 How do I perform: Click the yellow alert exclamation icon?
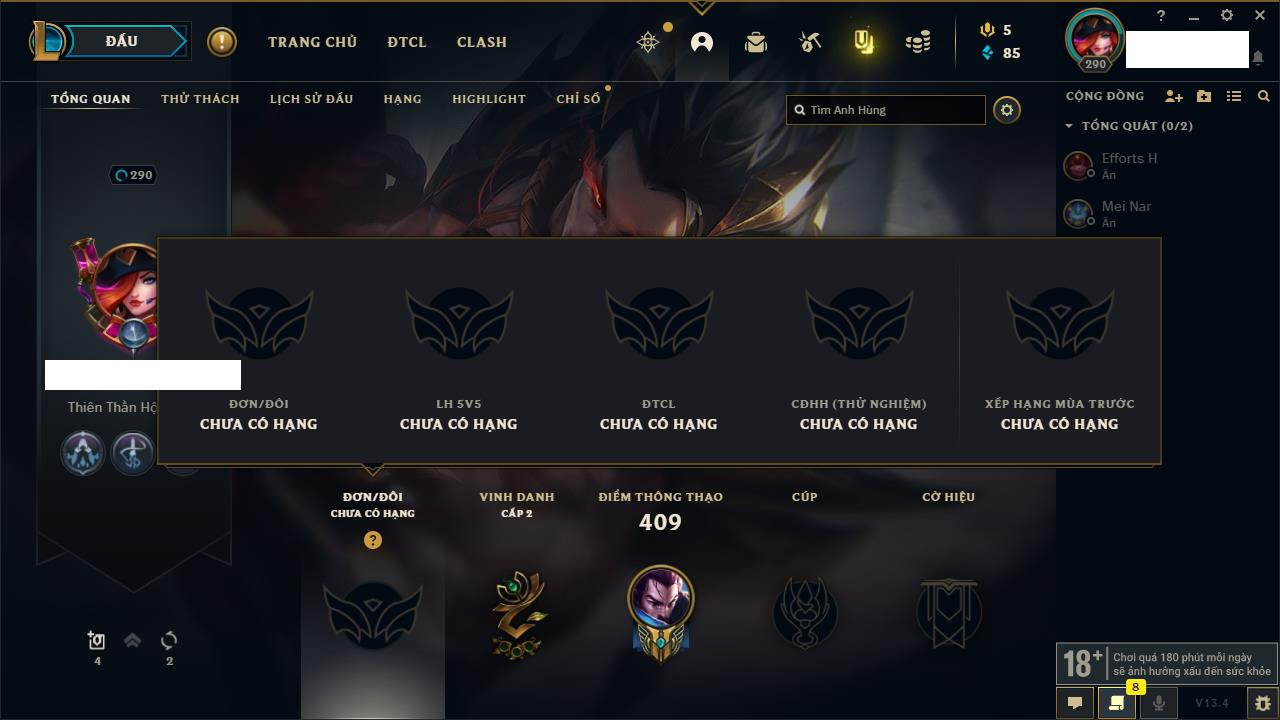tap(222, 42)
